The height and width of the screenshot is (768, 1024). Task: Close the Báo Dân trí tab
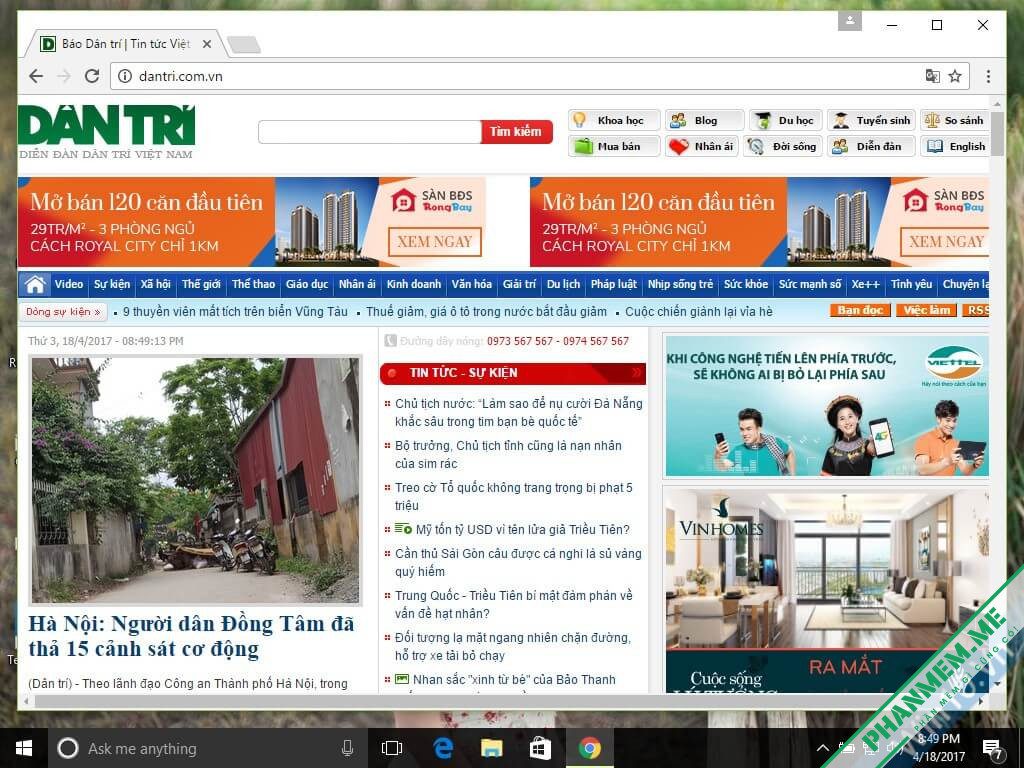pyautogui.click(x=206, y=44)
